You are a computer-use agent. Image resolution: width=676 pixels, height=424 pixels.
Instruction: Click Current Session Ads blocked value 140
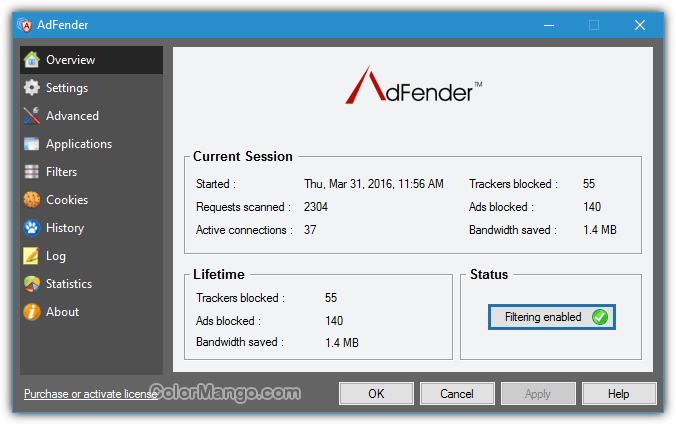[592, 207]
